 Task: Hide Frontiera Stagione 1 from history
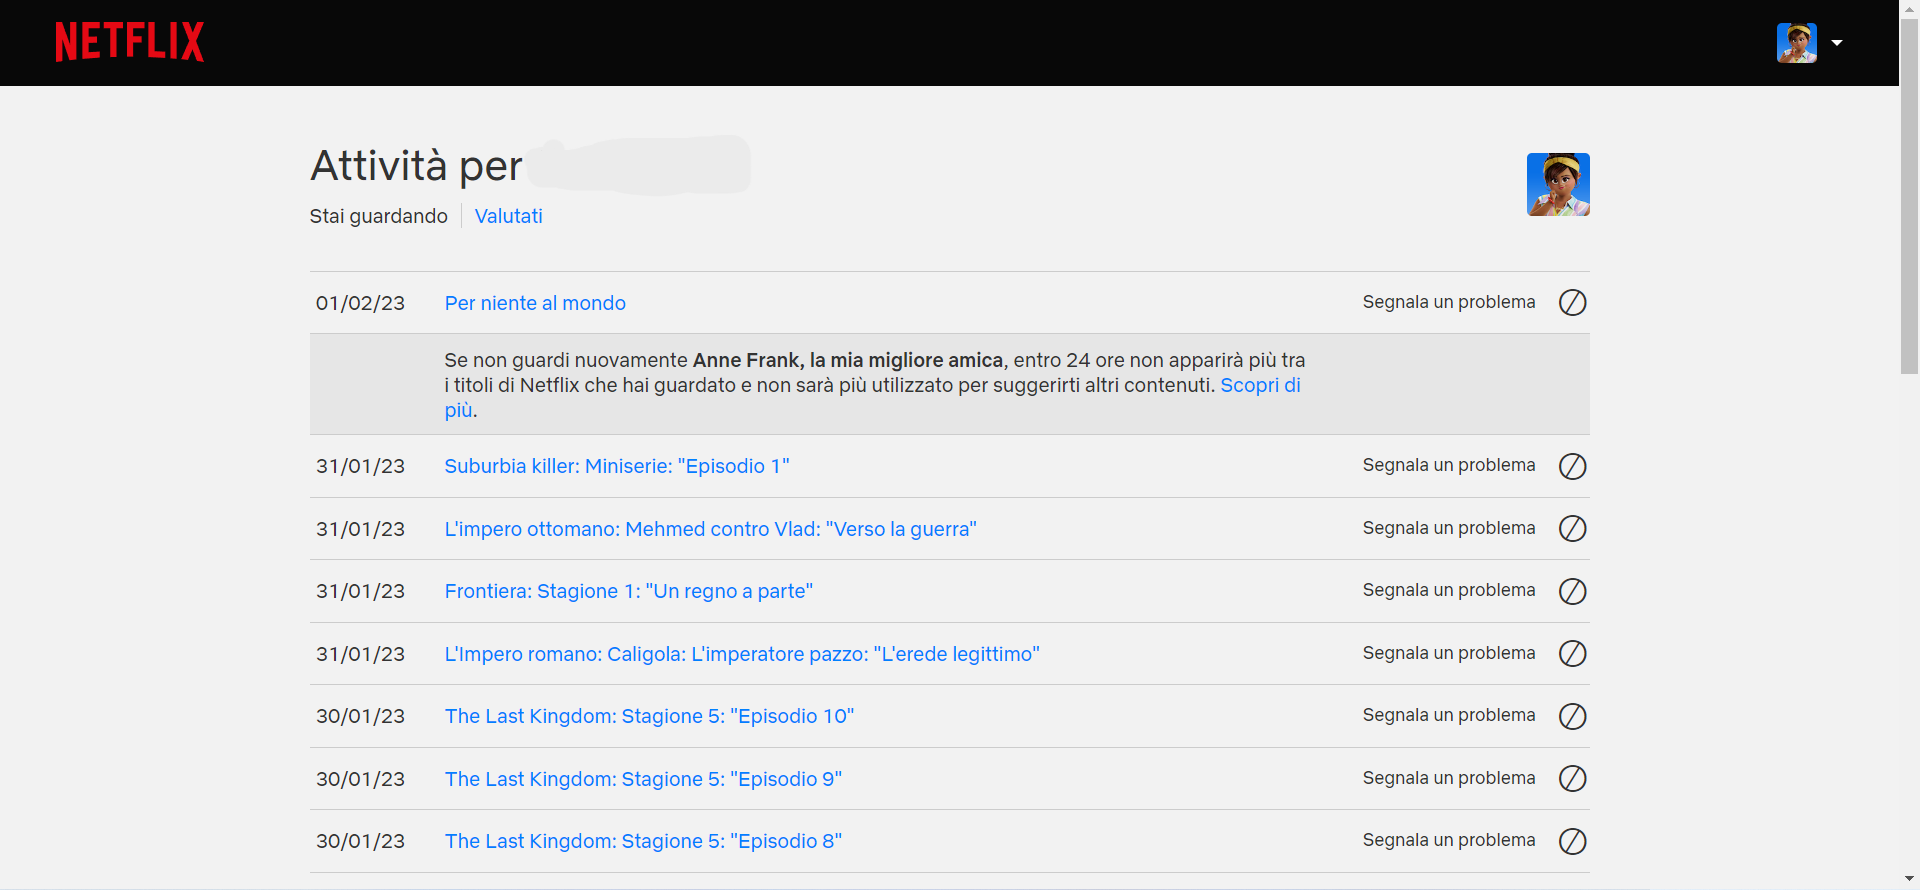coord(1572,591)
